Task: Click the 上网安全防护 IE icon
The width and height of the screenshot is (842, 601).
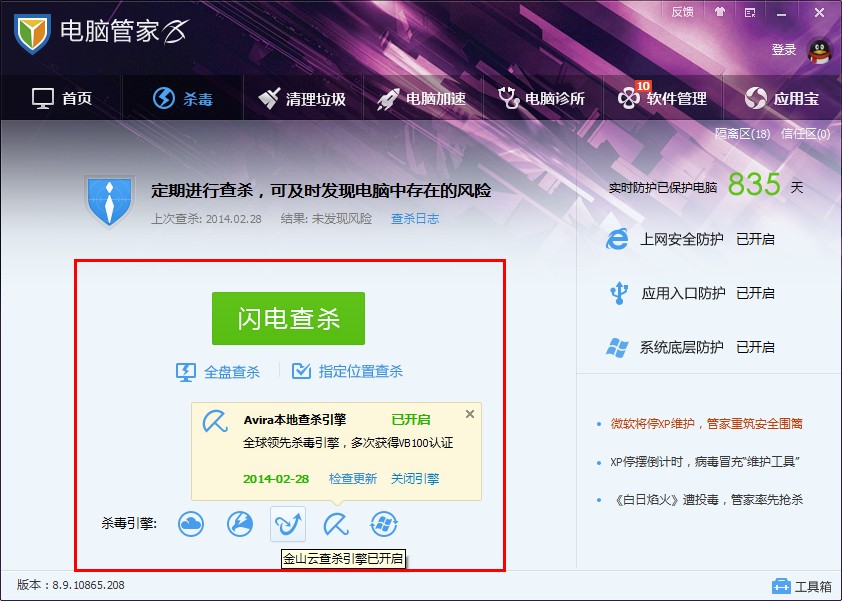Action: point(617,239)
